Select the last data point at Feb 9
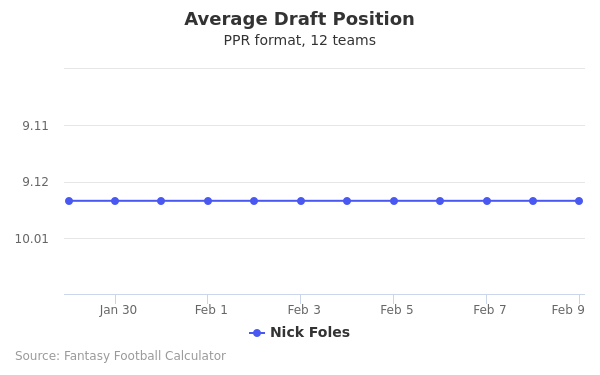This screenshot has width=600, height=375. coord(579,201)
